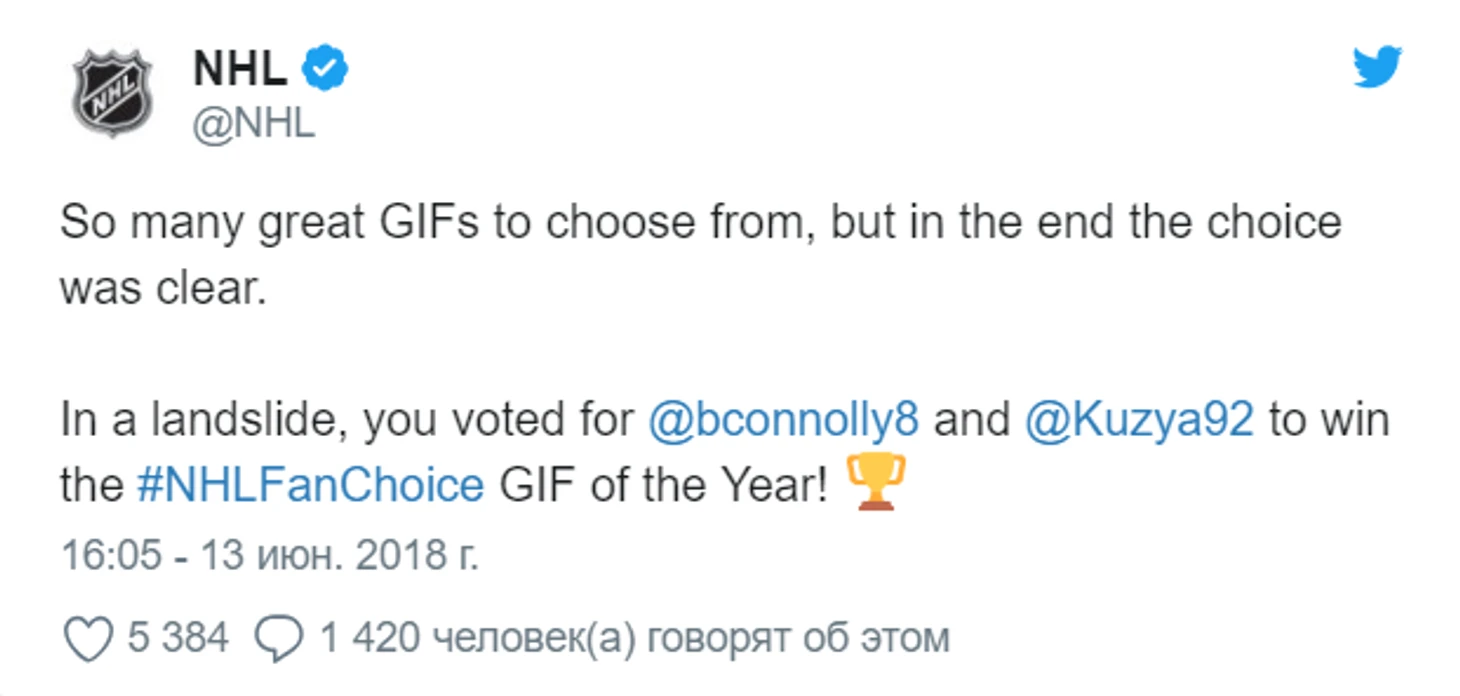Click the NHL shield logo avatar
This screenshot has height=696, width=1460.
[x=111, y=93]
